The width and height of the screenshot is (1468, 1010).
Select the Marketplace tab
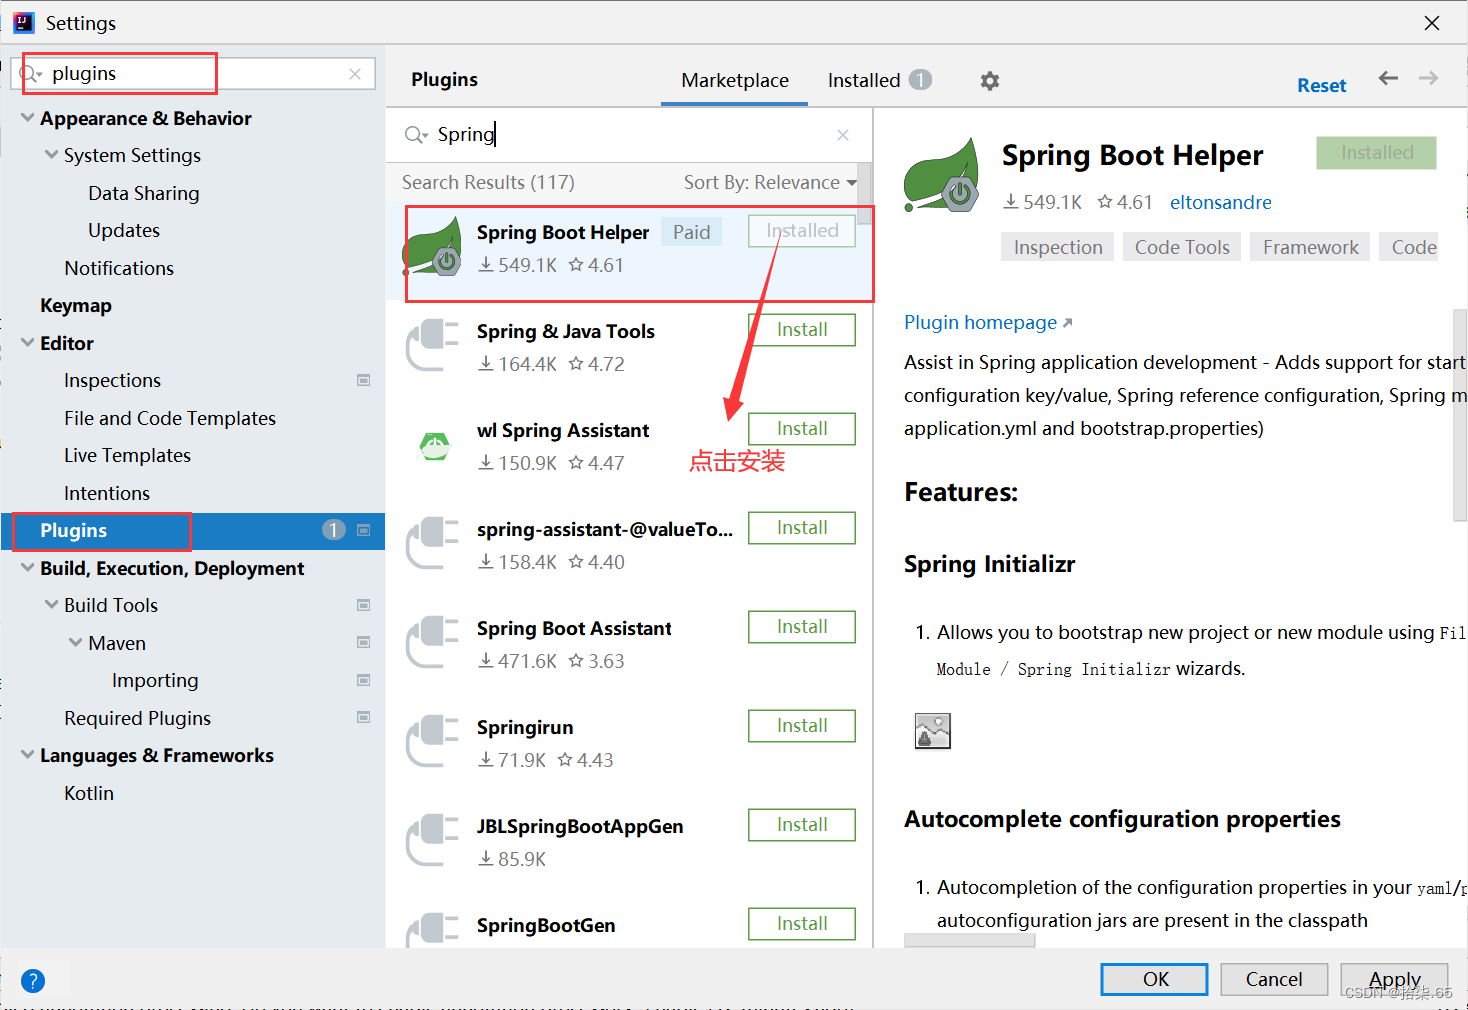click(734, 80)
